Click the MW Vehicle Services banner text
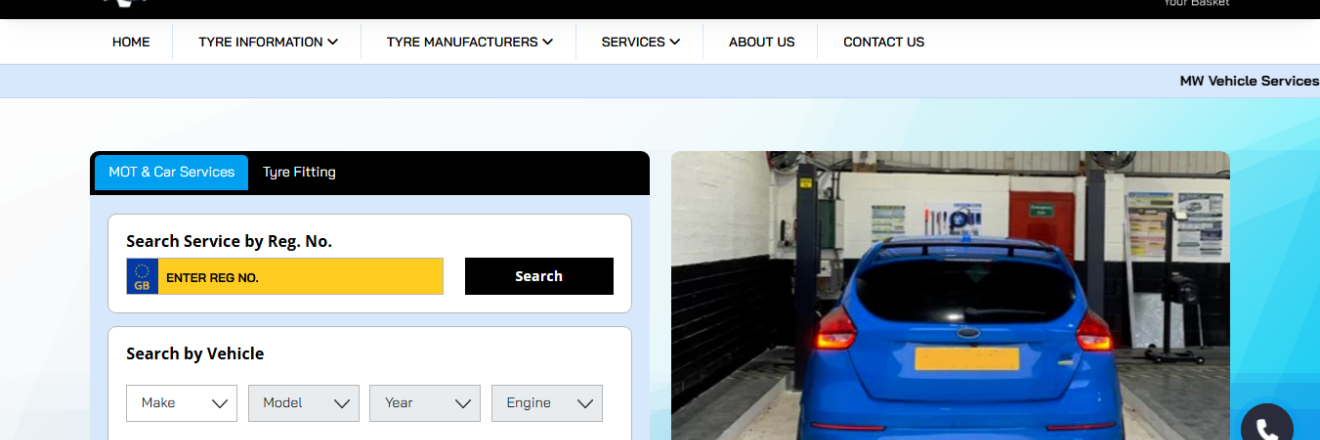The image size is (1320, 440). 1250,81
